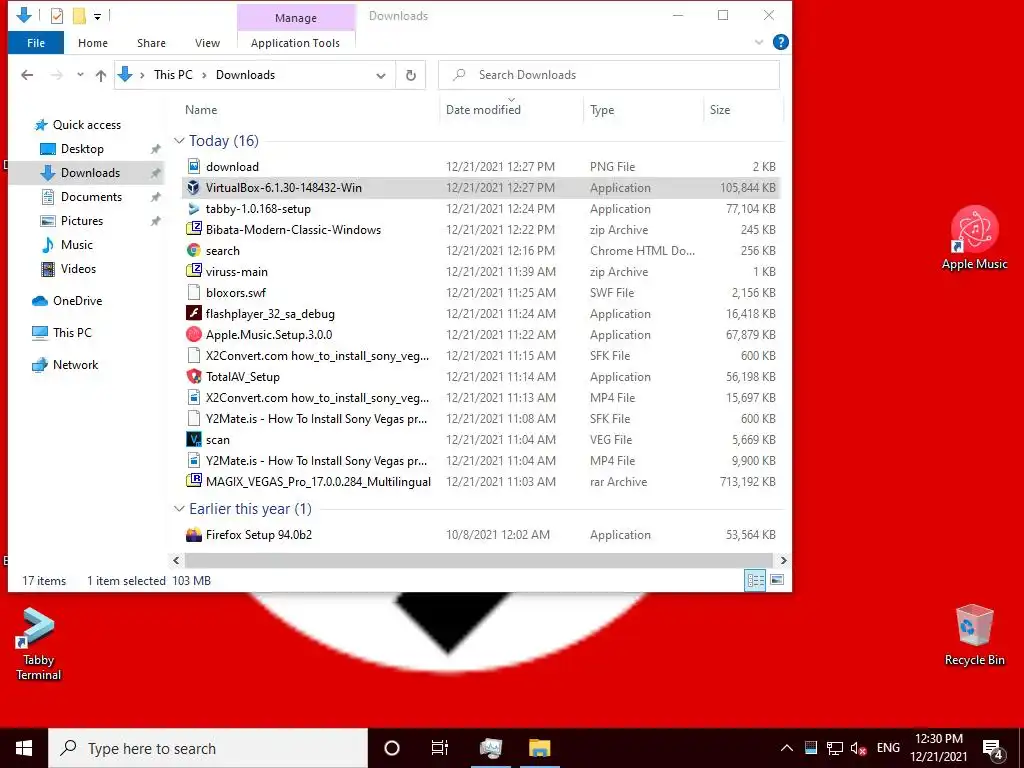Click the ENG language indicator
This screenshot has width=1024, height=768.
click(888, 748)
